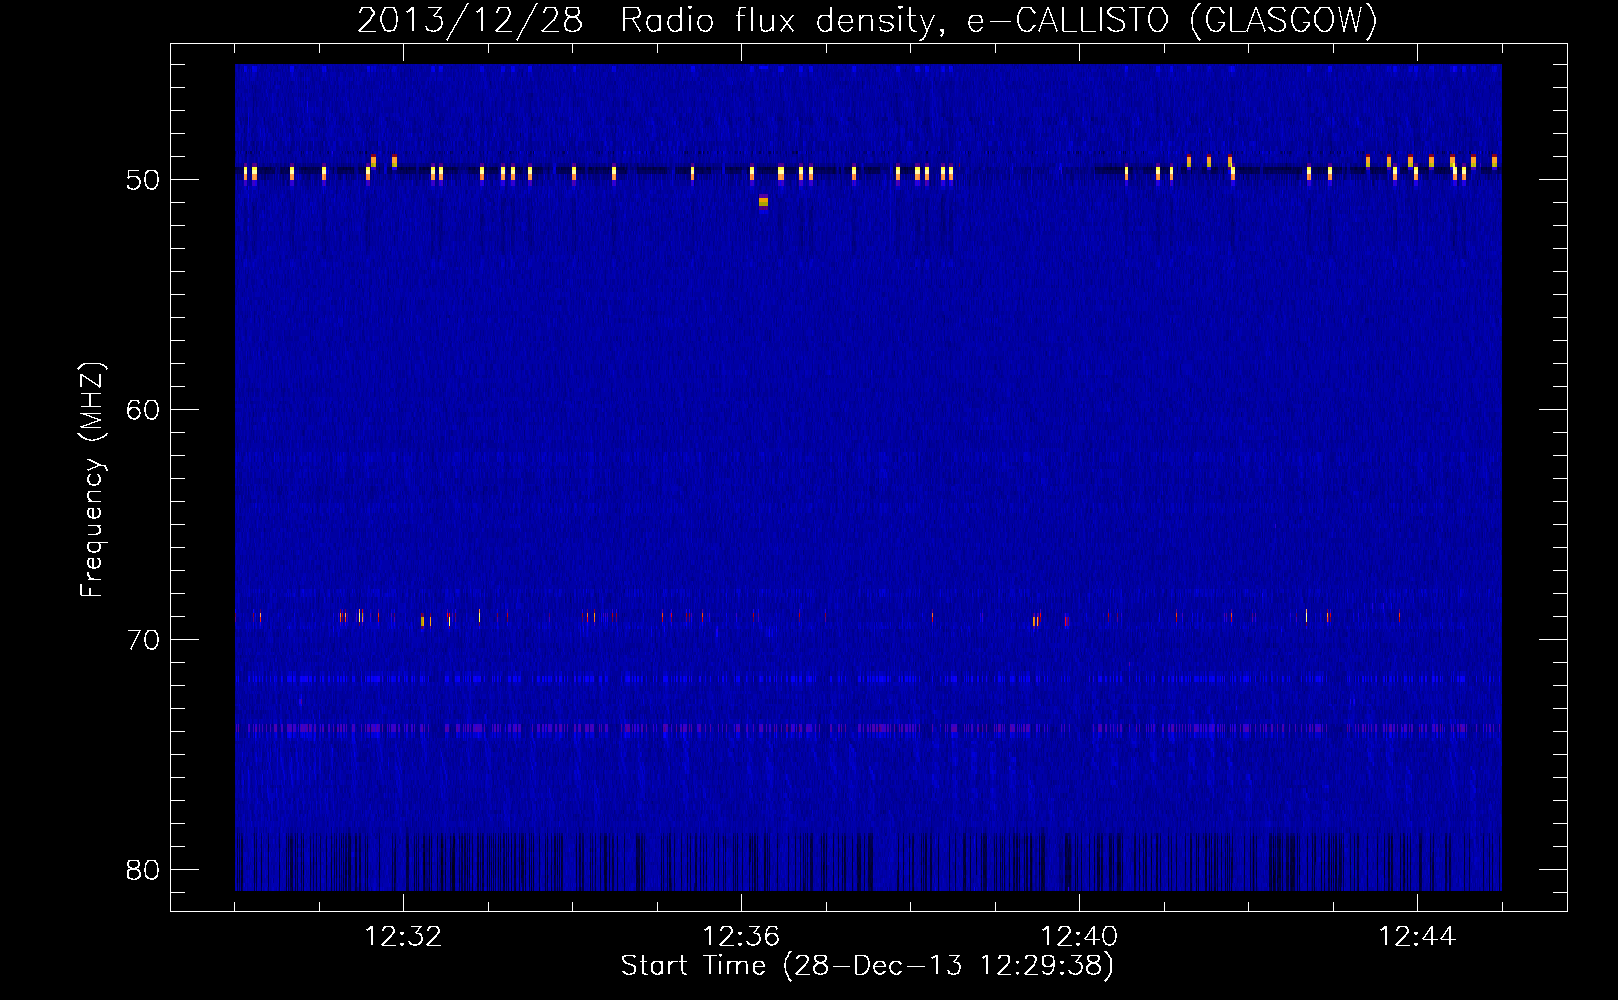Click the plot title with date 2013/12/28
Viewport: 1618px width, 1000px height.
(x=867, y=20)
